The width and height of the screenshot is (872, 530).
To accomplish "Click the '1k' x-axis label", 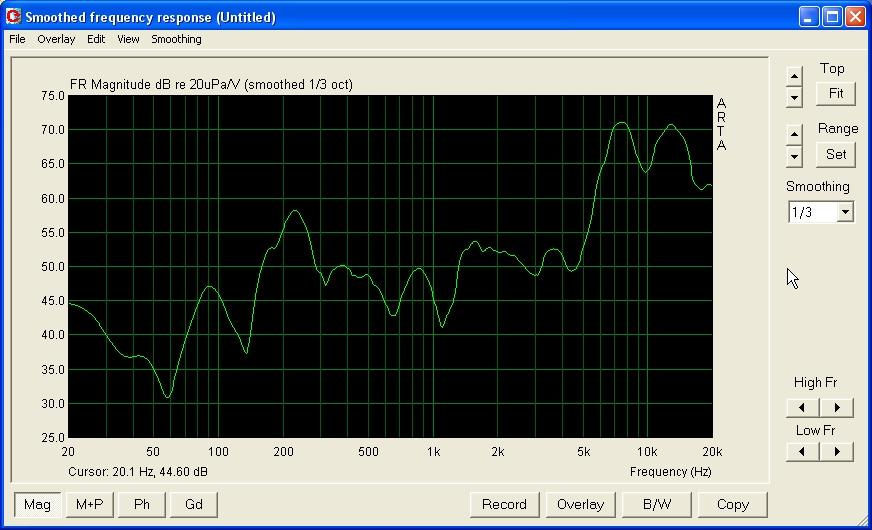I will tap(433, 452).
